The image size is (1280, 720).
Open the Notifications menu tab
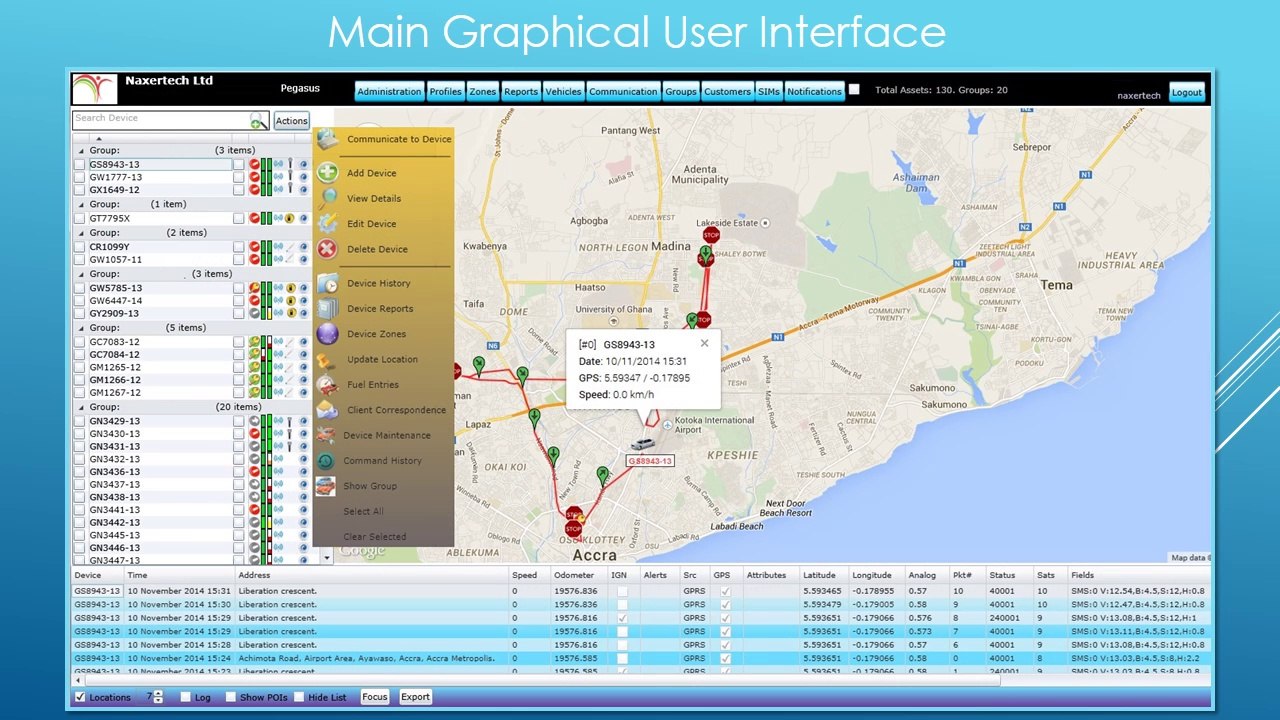(814, 92)
